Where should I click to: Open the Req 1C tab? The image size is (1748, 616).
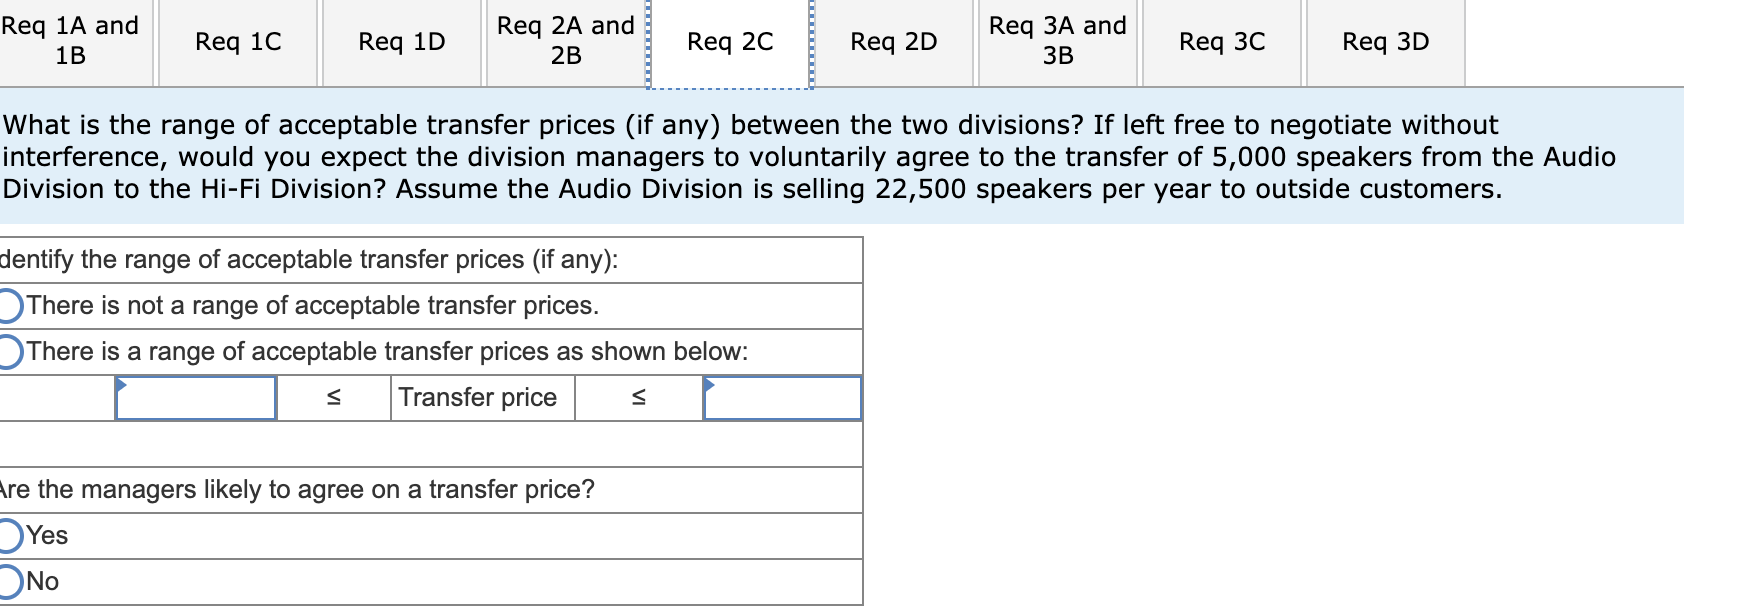[x=237, y=42]
